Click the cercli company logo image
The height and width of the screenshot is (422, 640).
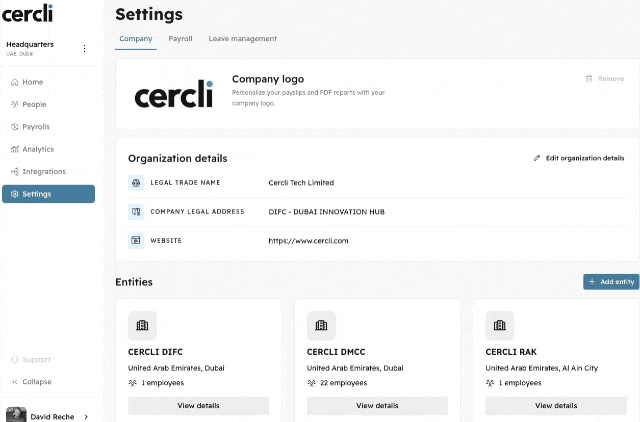tap(174, 94)
